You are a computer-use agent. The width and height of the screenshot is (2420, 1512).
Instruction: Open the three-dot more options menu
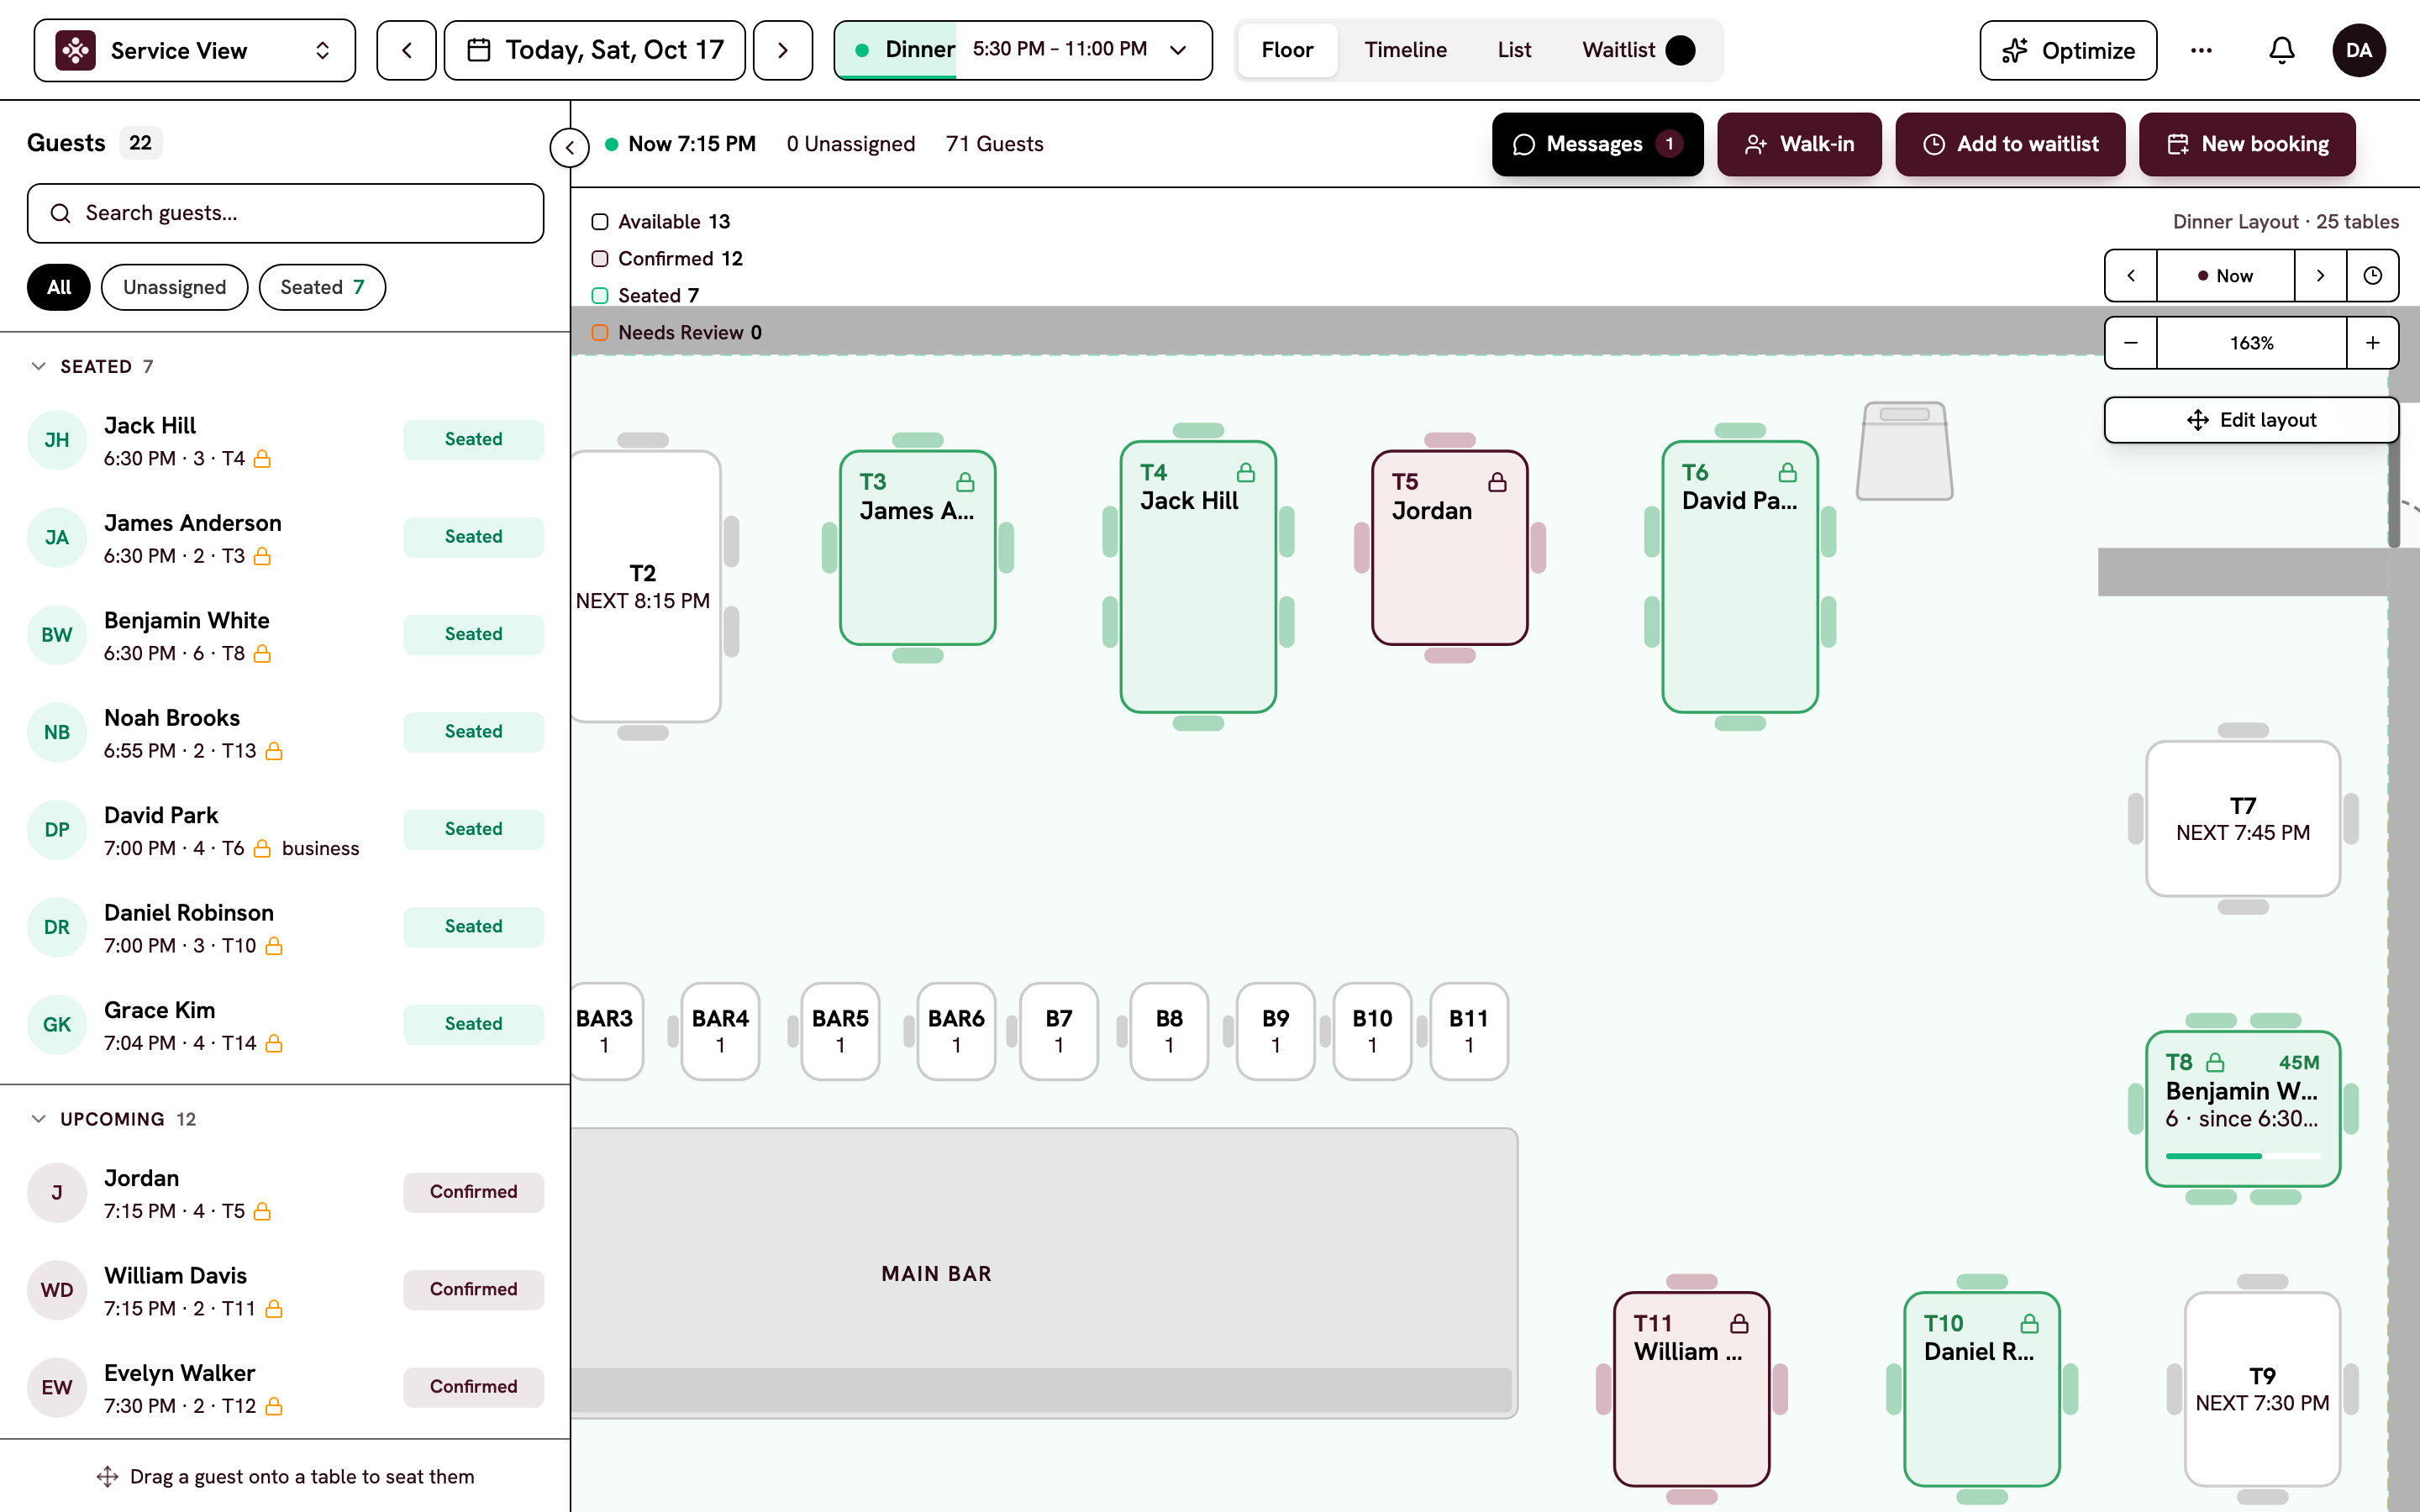point(2201,50)
